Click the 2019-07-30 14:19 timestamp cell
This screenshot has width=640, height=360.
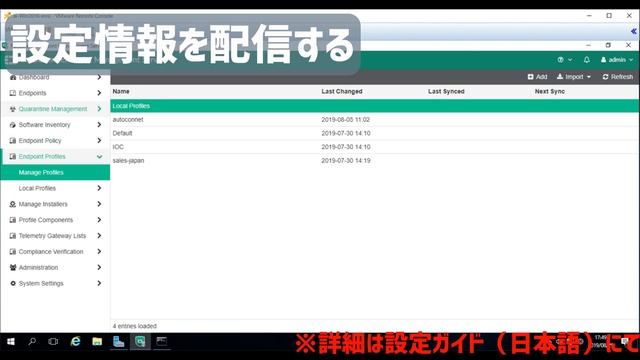pyautogui.click(x=346, y=160)
